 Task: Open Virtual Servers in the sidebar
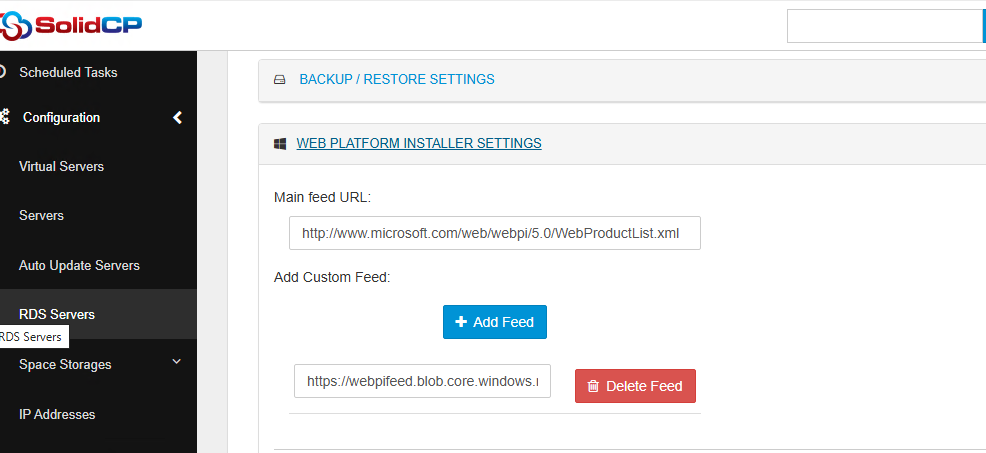pos(61,166)
